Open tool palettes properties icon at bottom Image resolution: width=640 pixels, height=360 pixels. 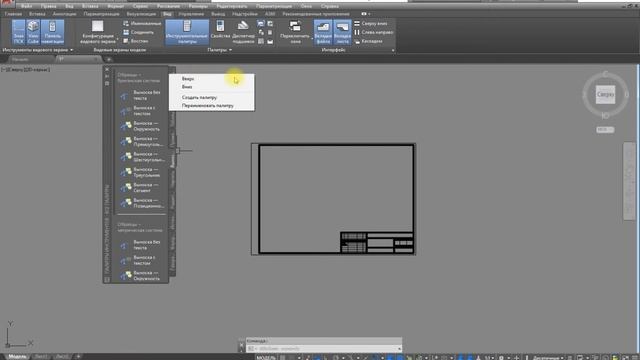107,280
